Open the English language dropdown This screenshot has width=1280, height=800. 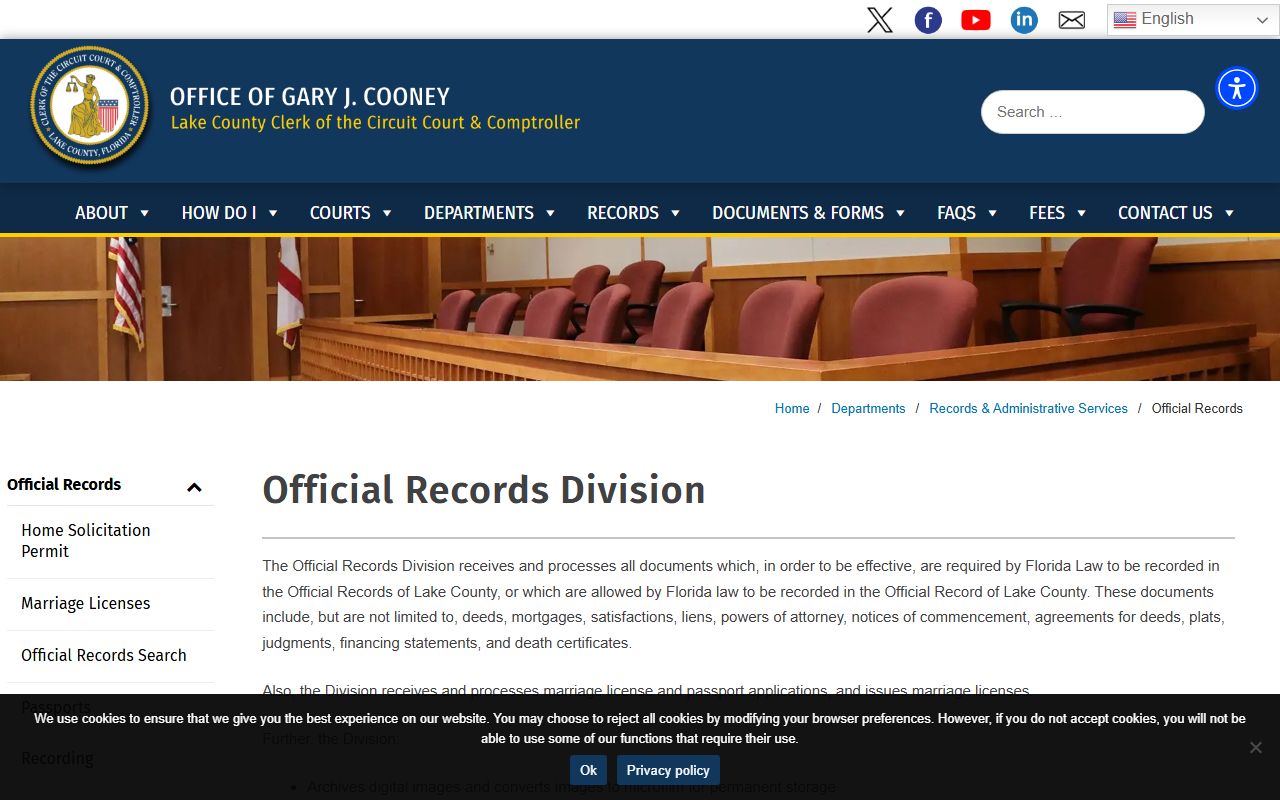click(x=1193, y=19)
